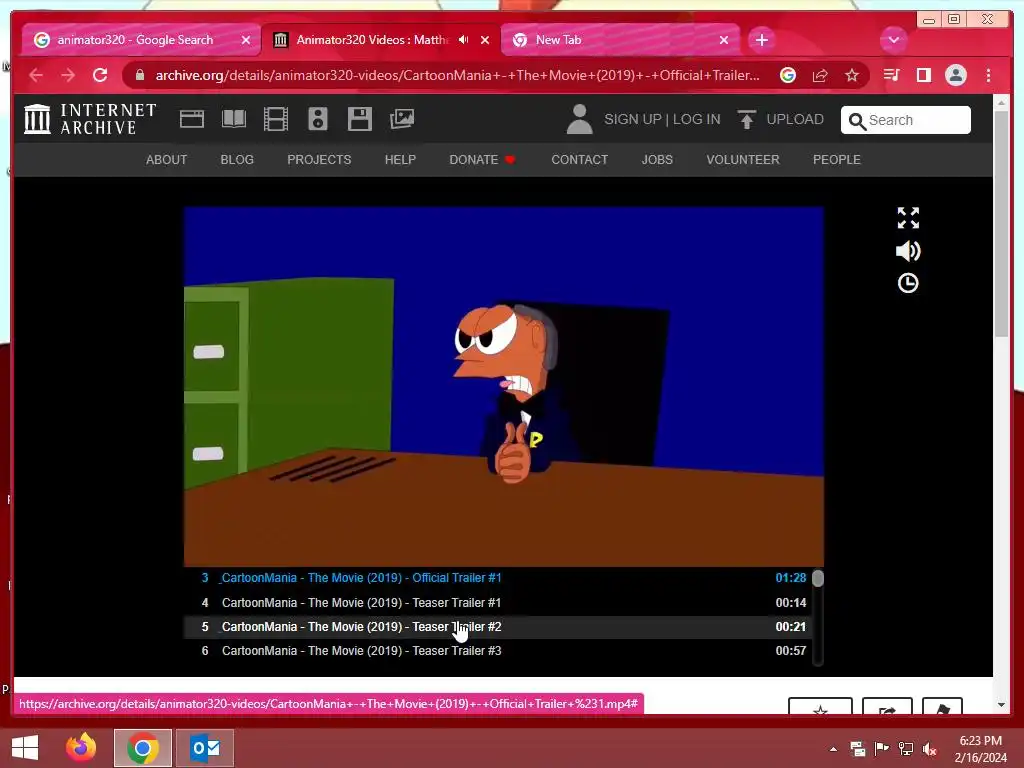Image resolution: width=1024 pixels, height=768 pixels.
Task: Open Firefox from the taskbar
Action: 81,748
